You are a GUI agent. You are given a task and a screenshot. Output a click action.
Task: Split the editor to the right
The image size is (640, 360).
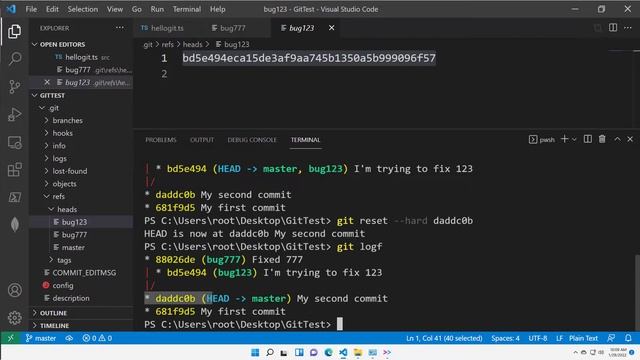pyautogui.click(x=613, y=28)
